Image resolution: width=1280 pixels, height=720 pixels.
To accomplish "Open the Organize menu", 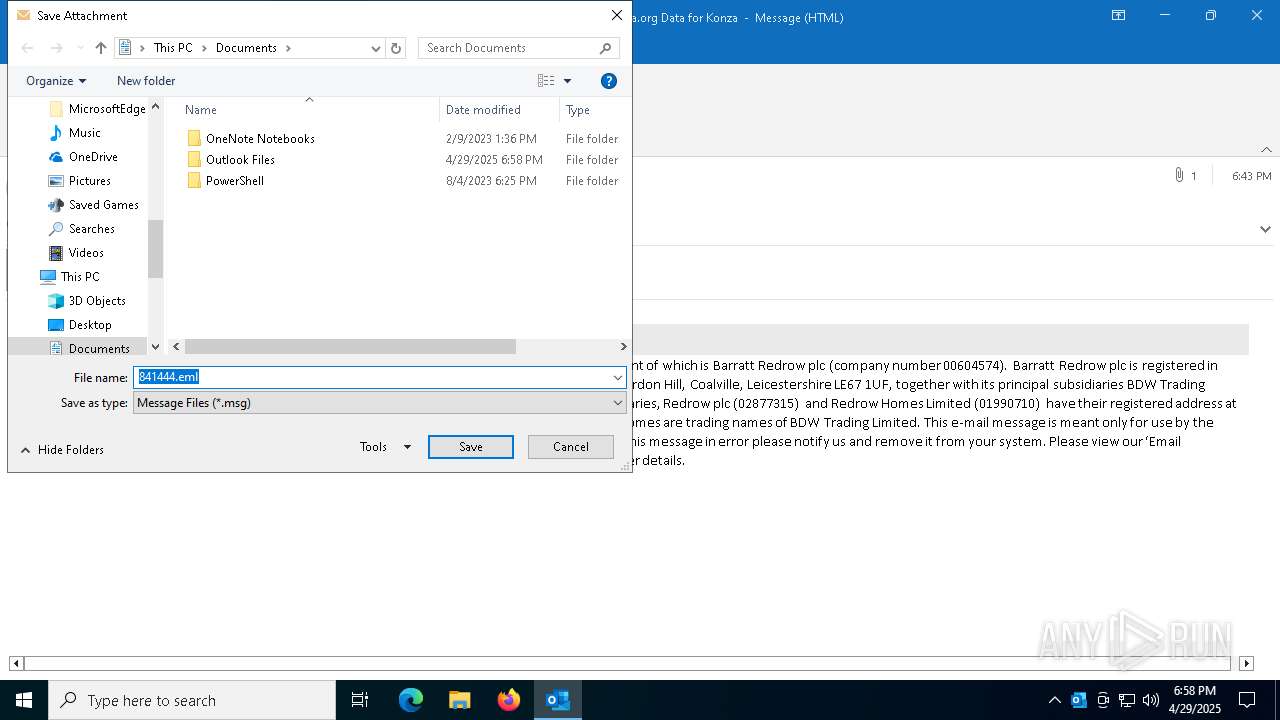I will (x=56, y=81).
